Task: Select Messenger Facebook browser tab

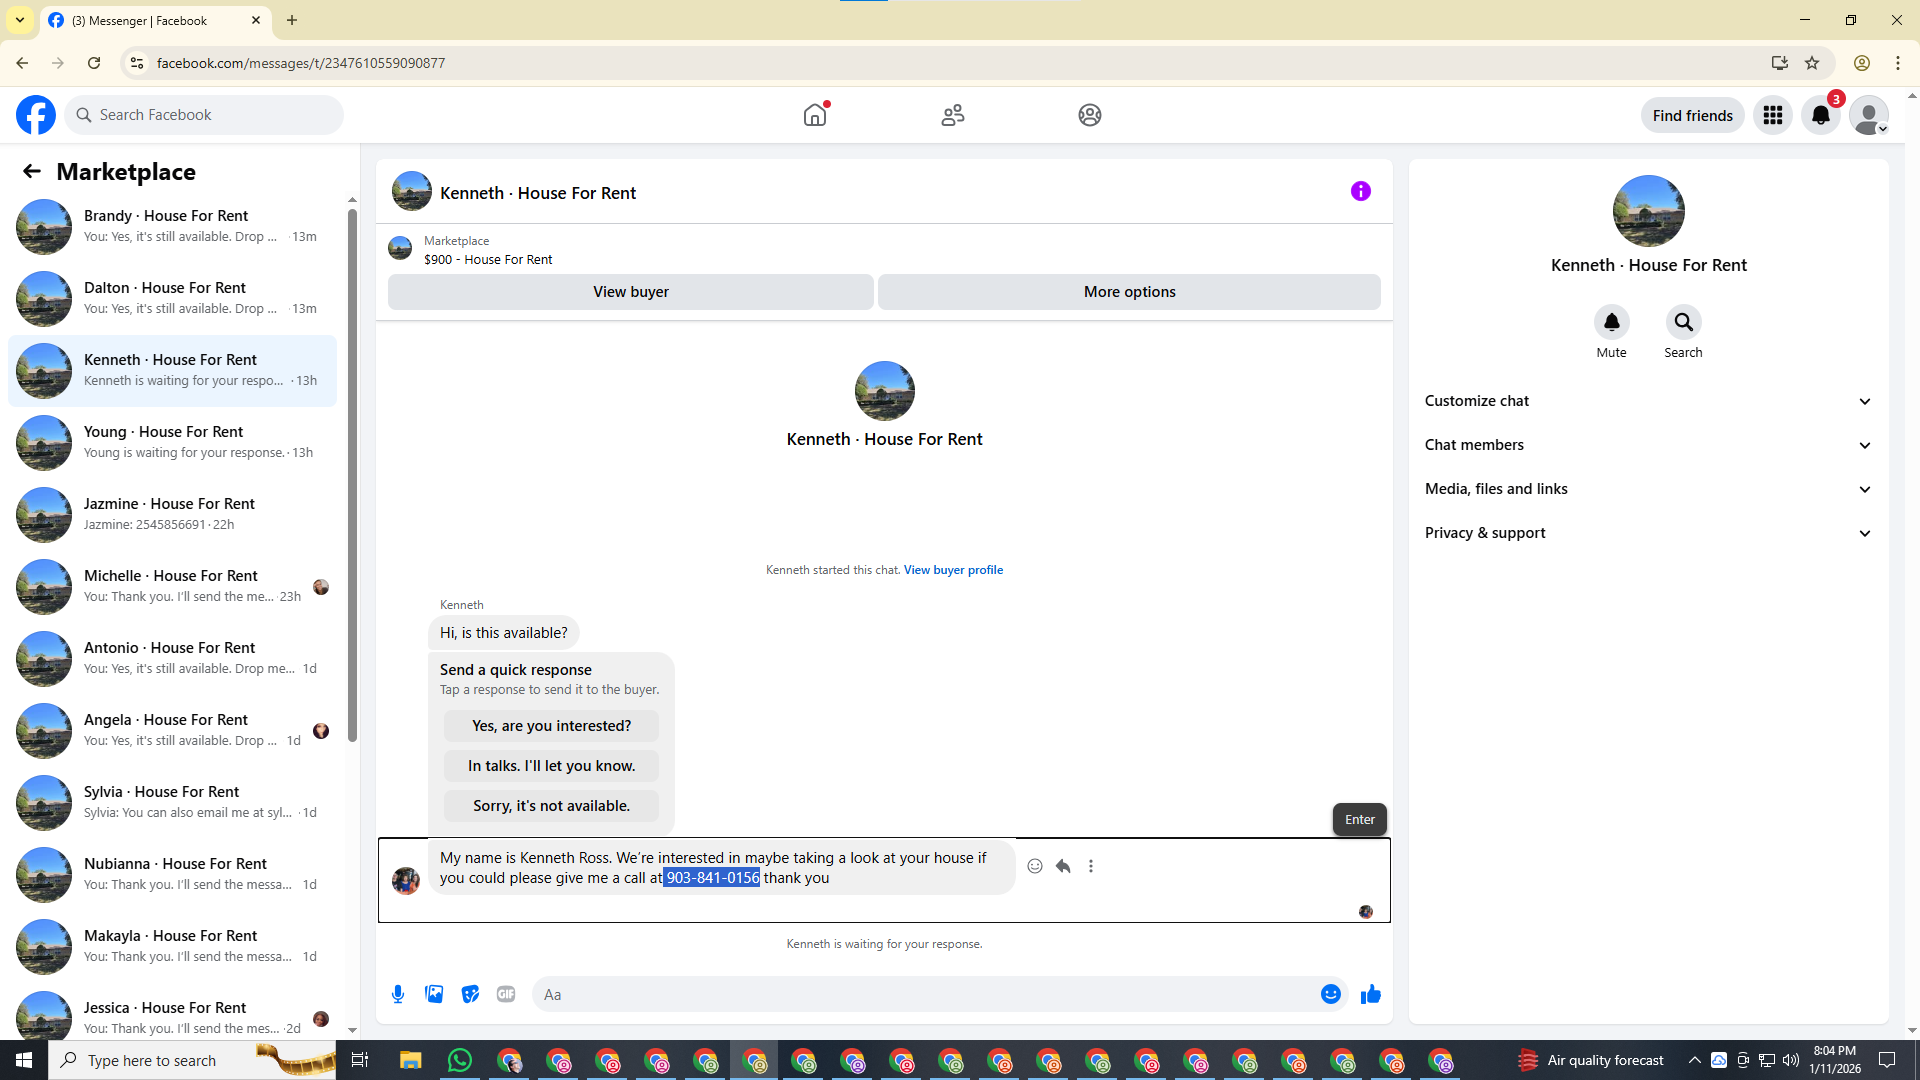Action: pyautogui.click(x=155, y=20)
